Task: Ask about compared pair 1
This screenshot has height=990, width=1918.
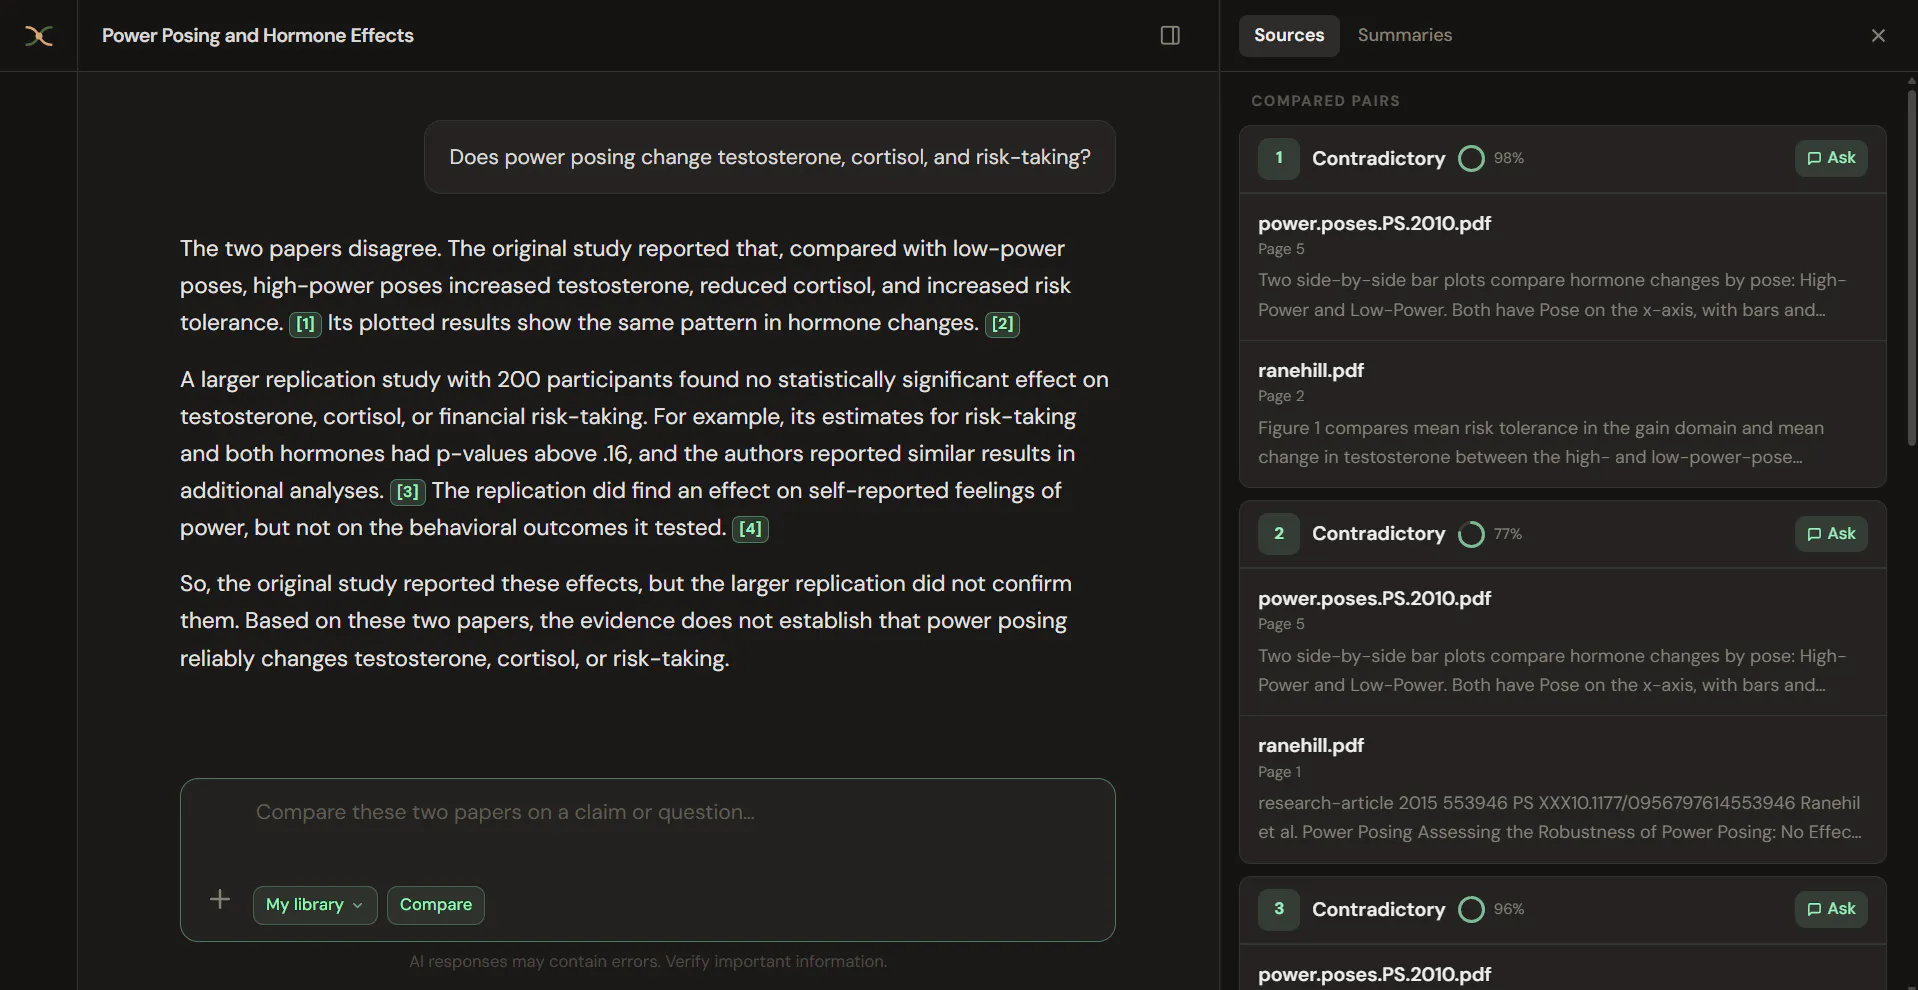Action: (1831, 158)
